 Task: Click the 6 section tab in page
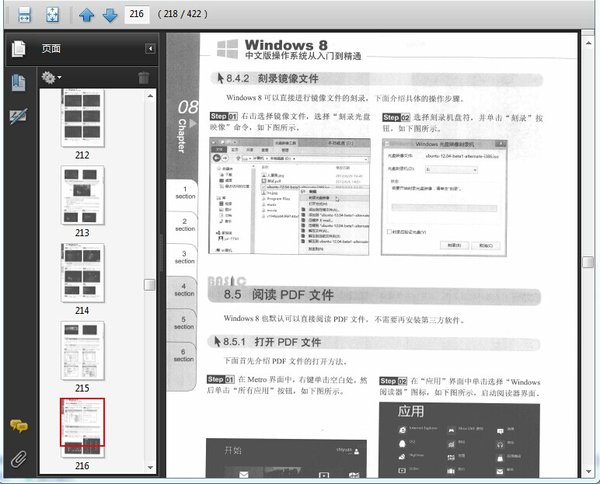coord(182,357)
